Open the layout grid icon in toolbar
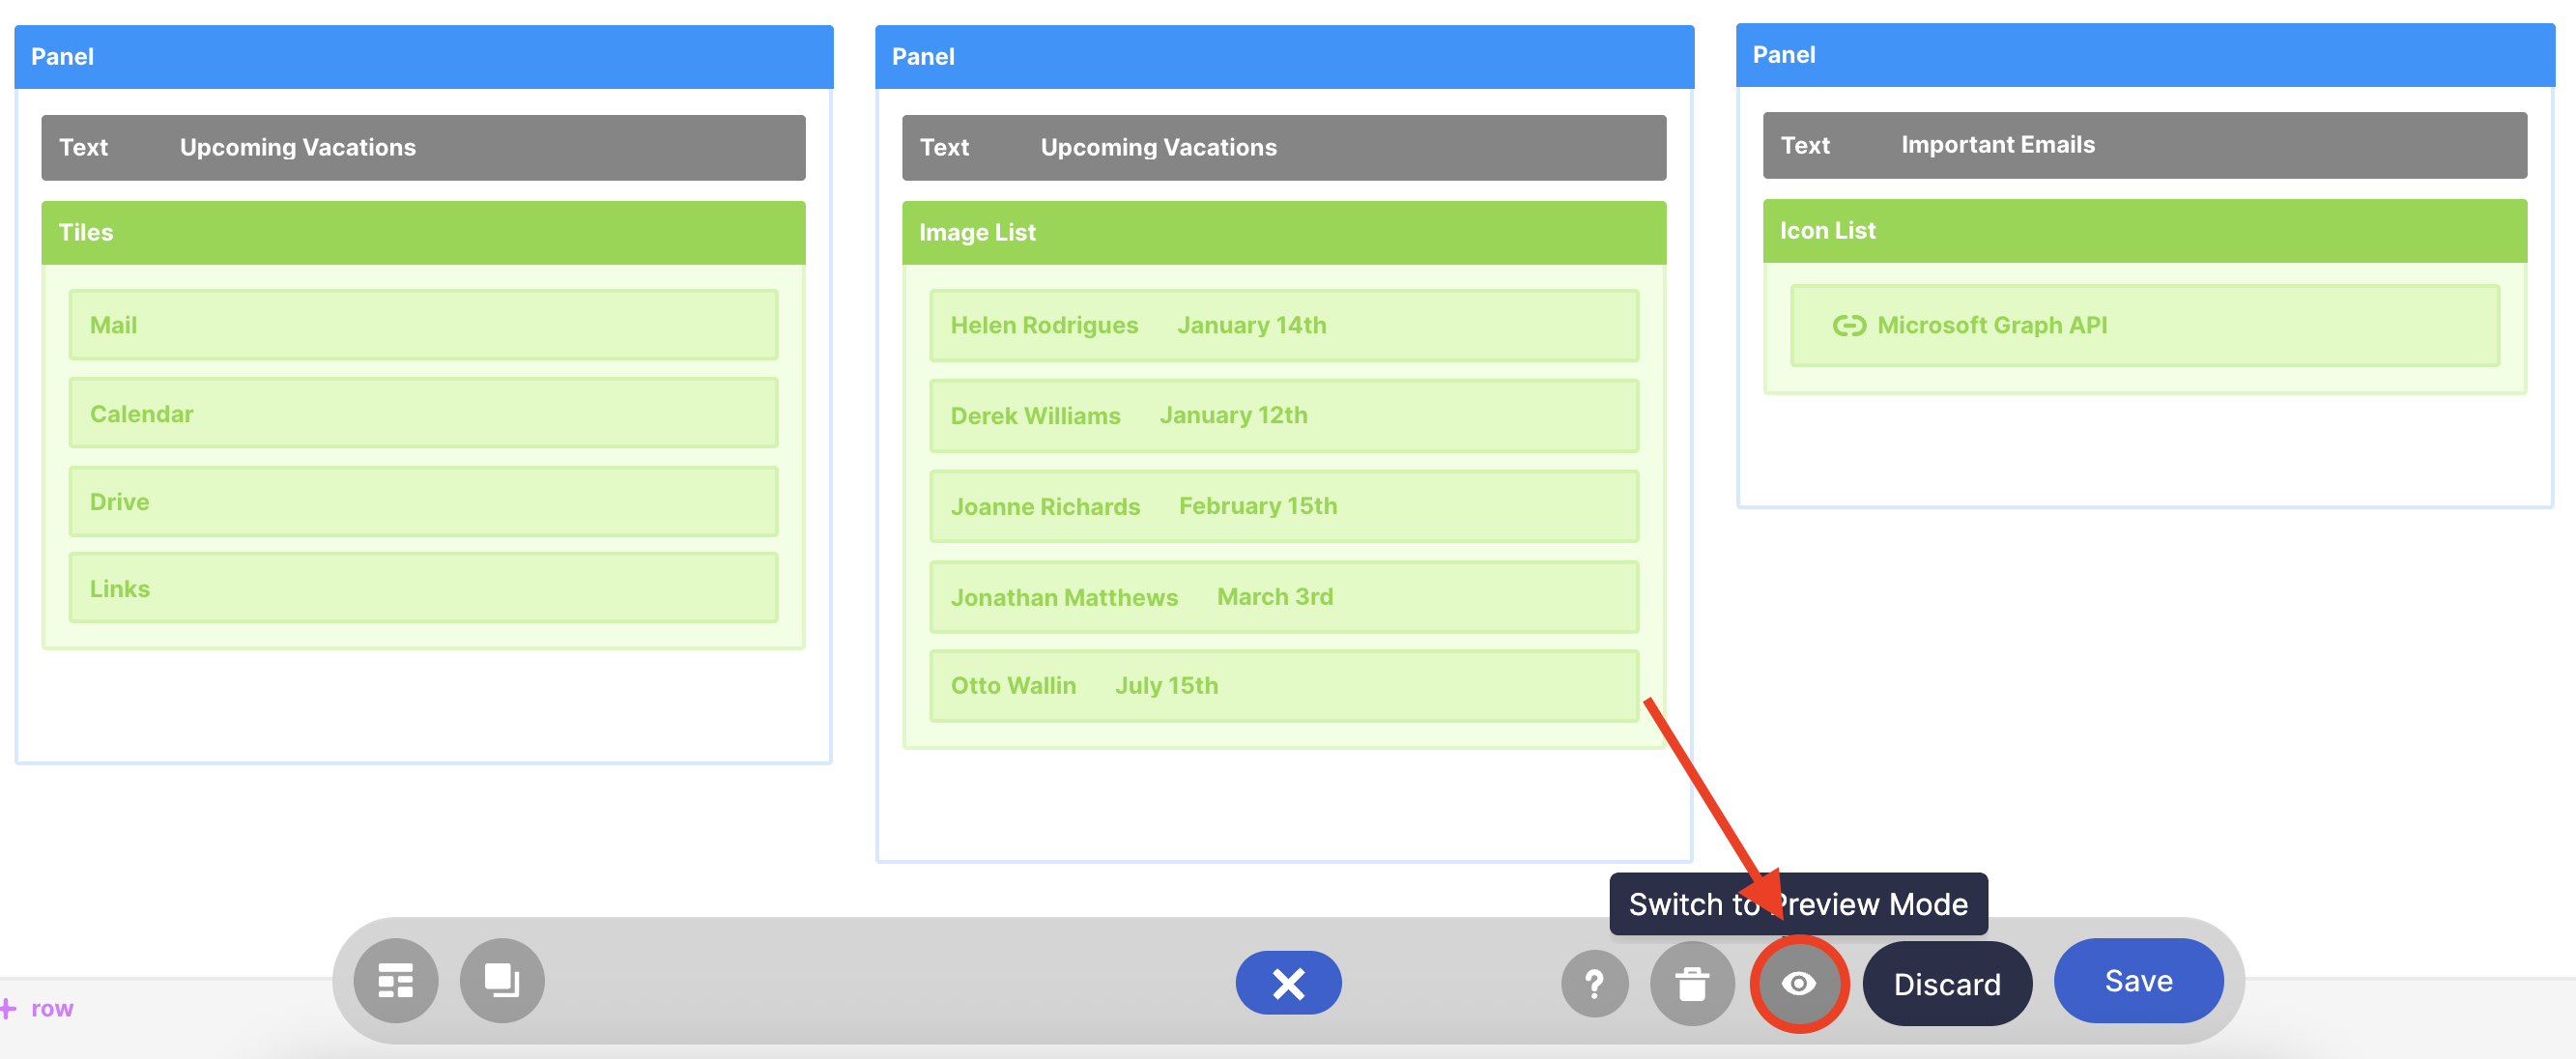This screenshot has width=2576, height=1059. tap(395, 981)
